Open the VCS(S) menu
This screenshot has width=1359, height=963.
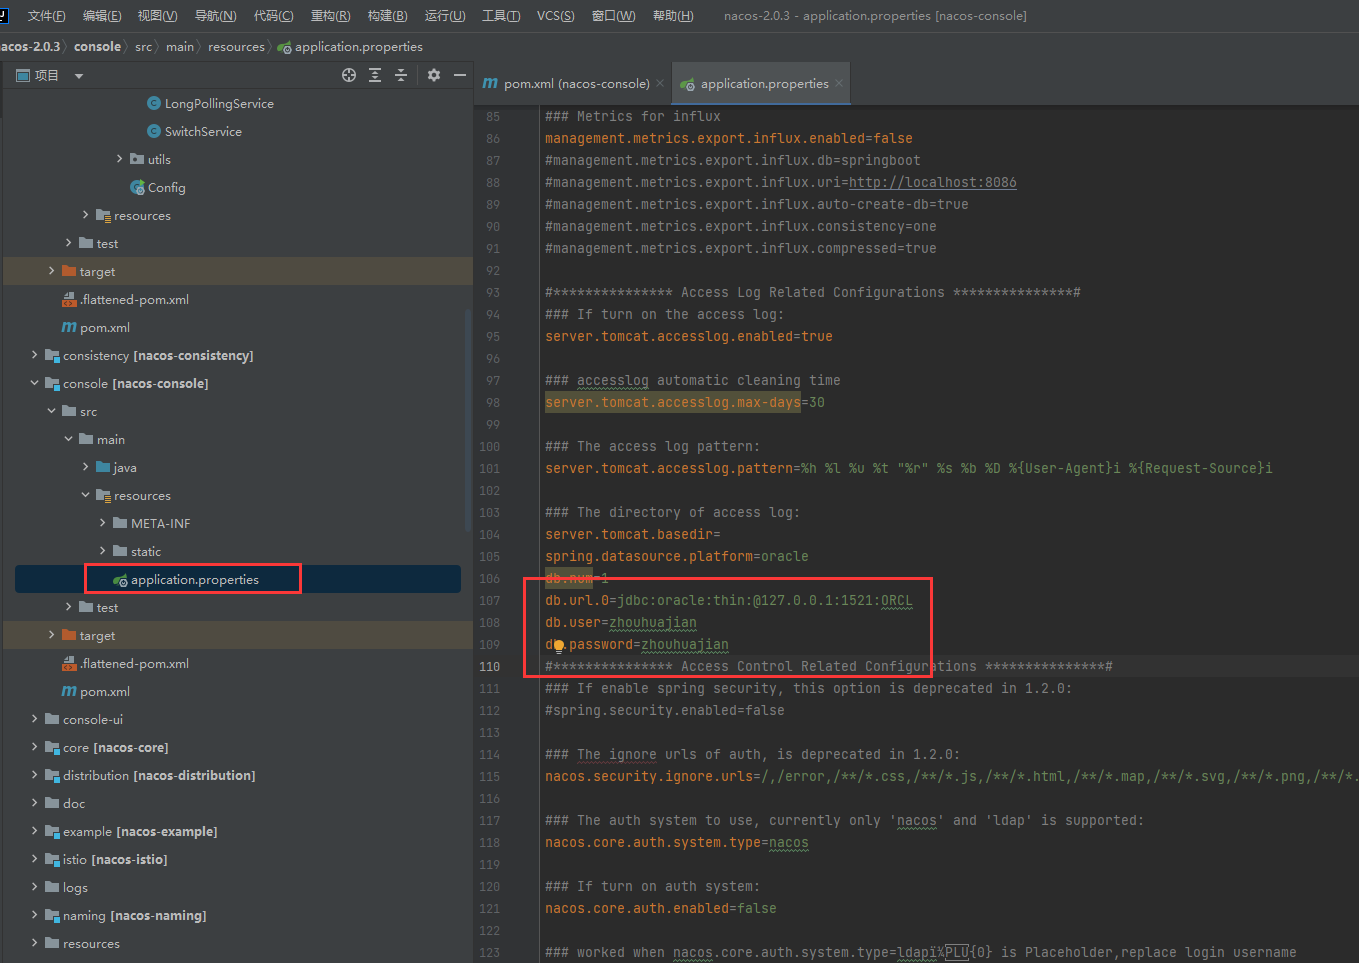coord(555,16)
